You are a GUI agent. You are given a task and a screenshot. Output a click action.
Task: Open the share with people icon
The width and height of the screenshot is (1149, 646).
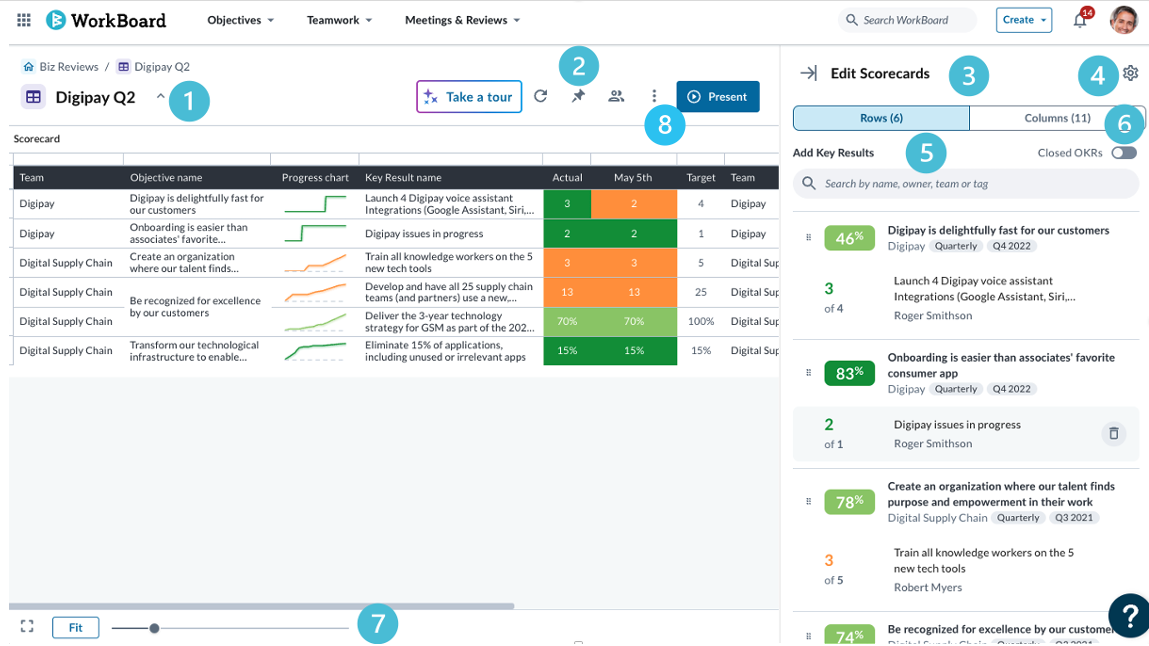tap(616, 96)
